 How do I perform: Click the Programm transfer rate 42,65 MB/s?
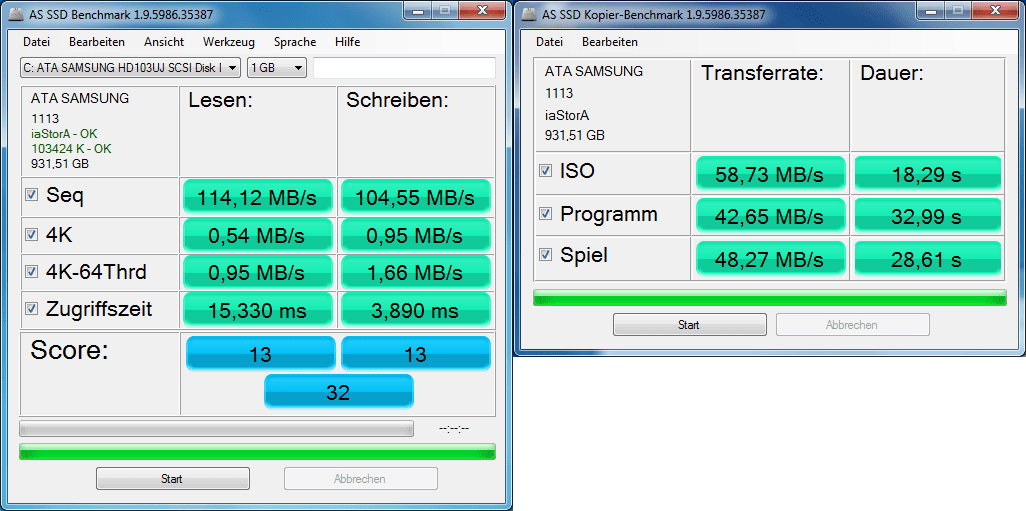point(771,215)
